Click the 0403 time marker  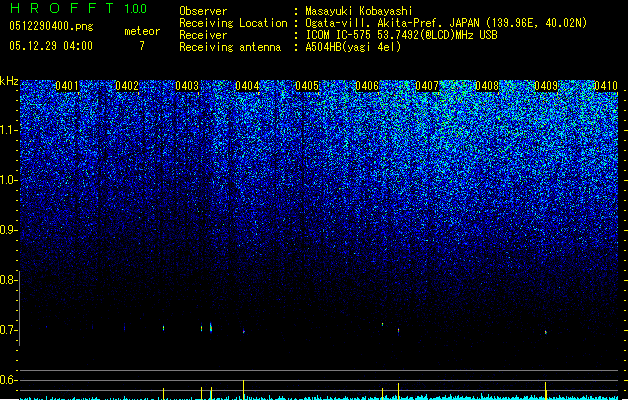pos(187,86)
